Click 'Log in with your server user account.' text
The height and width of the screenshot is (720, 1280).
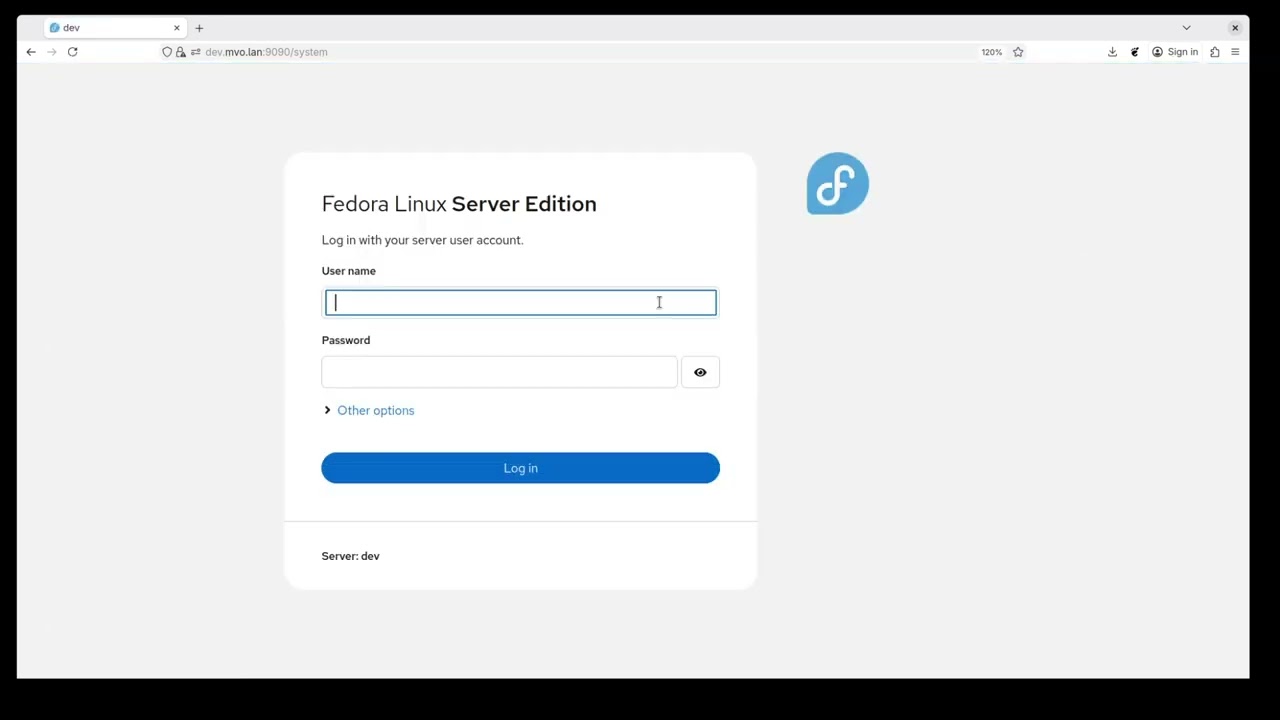pos(422,240)
